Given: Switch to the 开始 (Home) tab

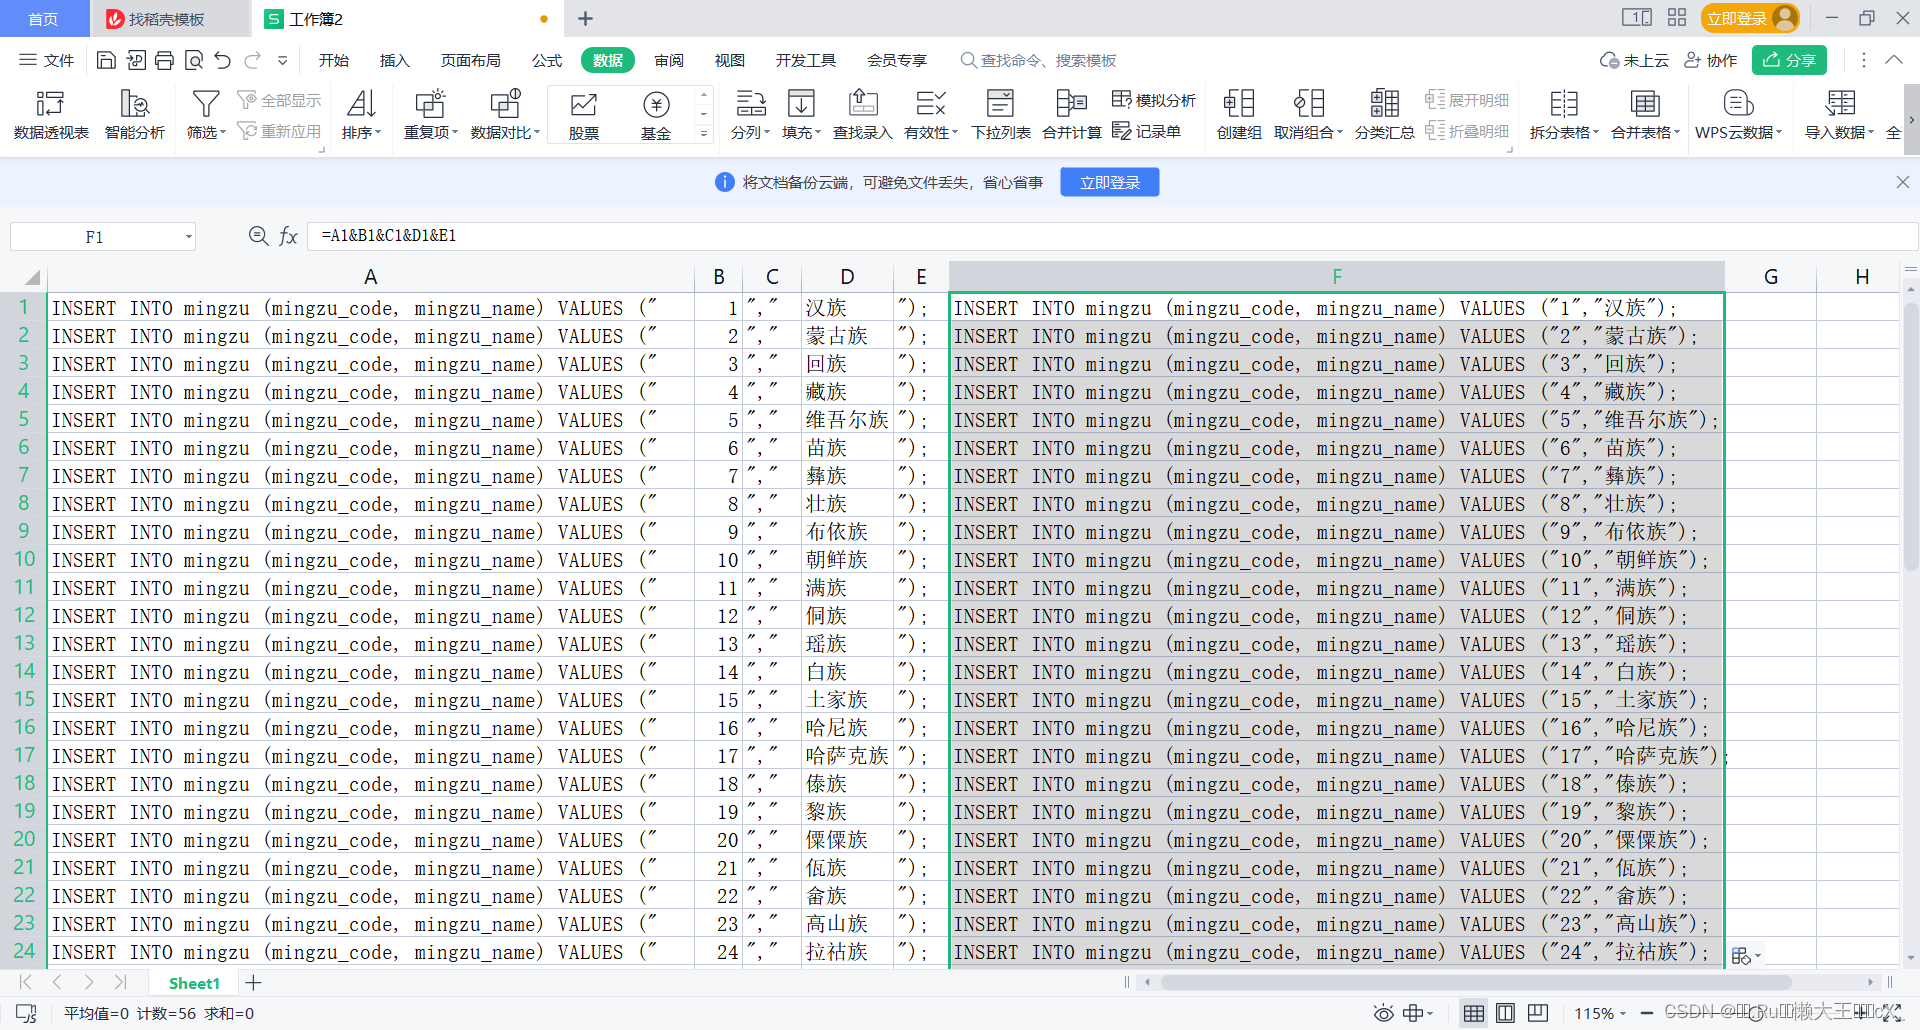Looking at the screenshot, I should coord(334,60).
